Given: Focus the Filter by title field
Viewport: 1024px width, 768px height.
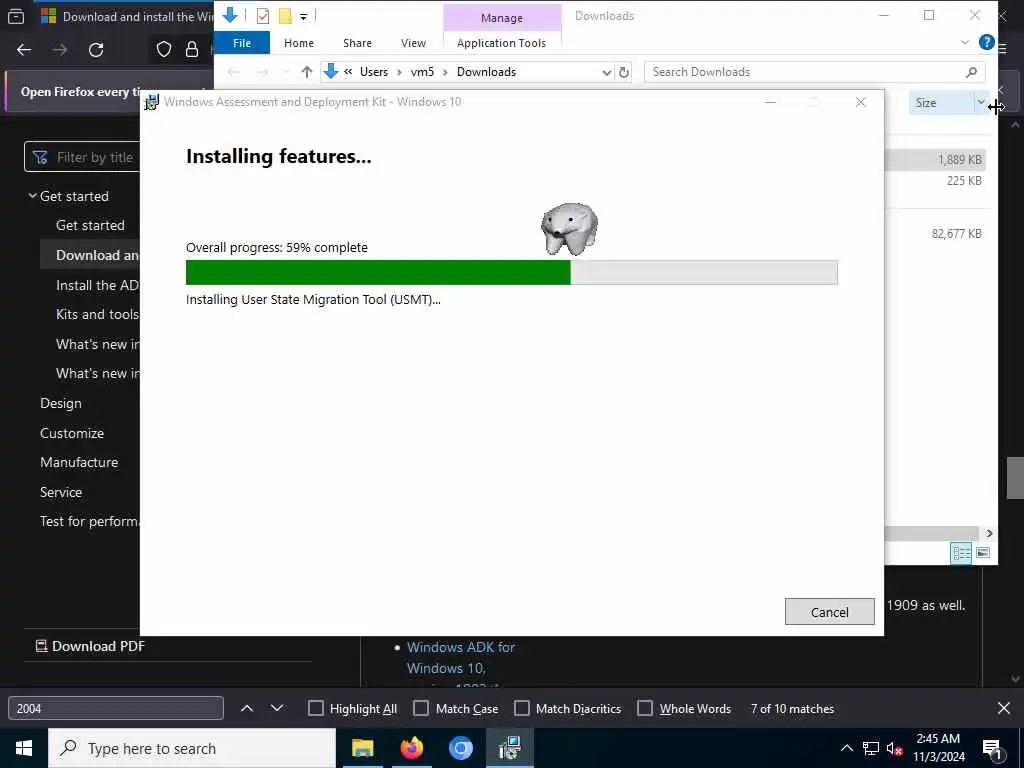Looking at the screenshot, I should pyautogui.click(x=83, y=157).
